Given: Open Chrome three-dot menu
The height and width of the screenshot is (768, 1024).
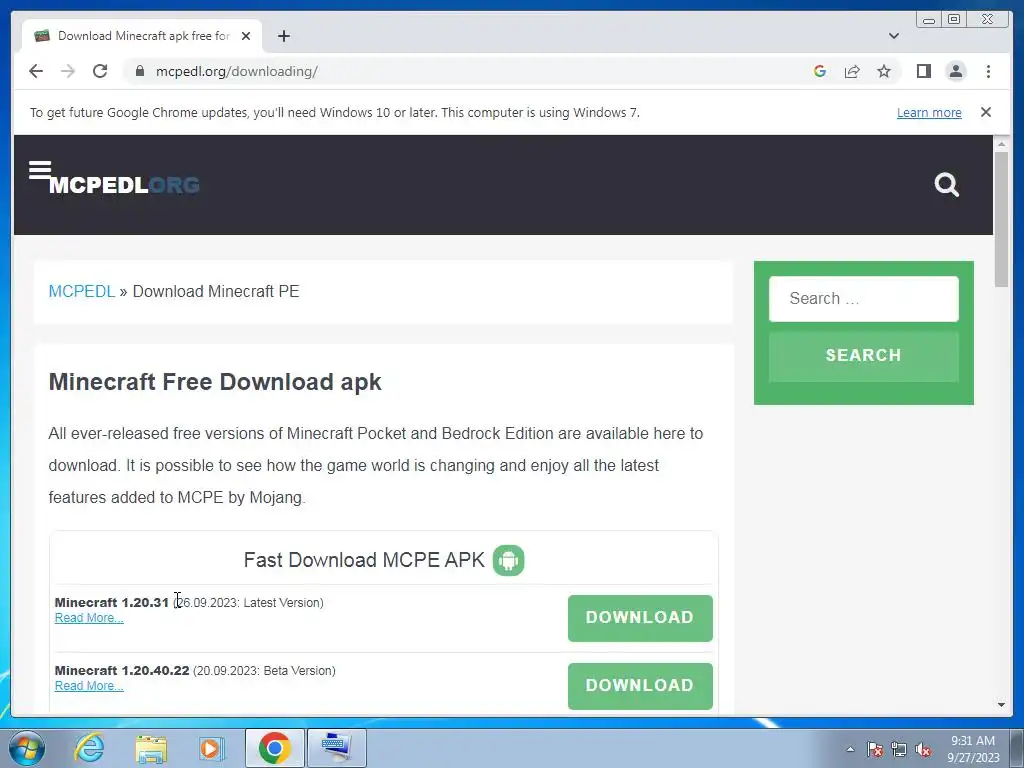Looking at the screenshot, I should (988, 71).
